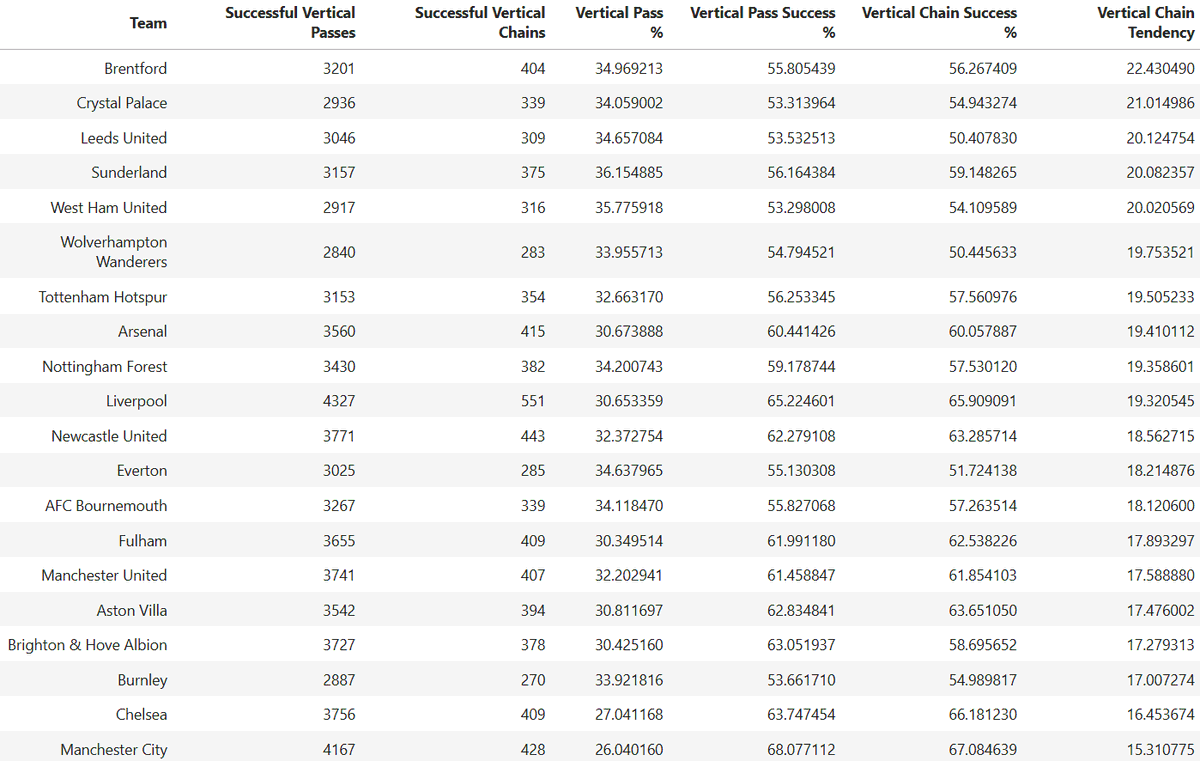This screenshot has height=761, width=1200.
Task: Select the AFC Bournemouth team cell
Action: click(x=106, y=506)
